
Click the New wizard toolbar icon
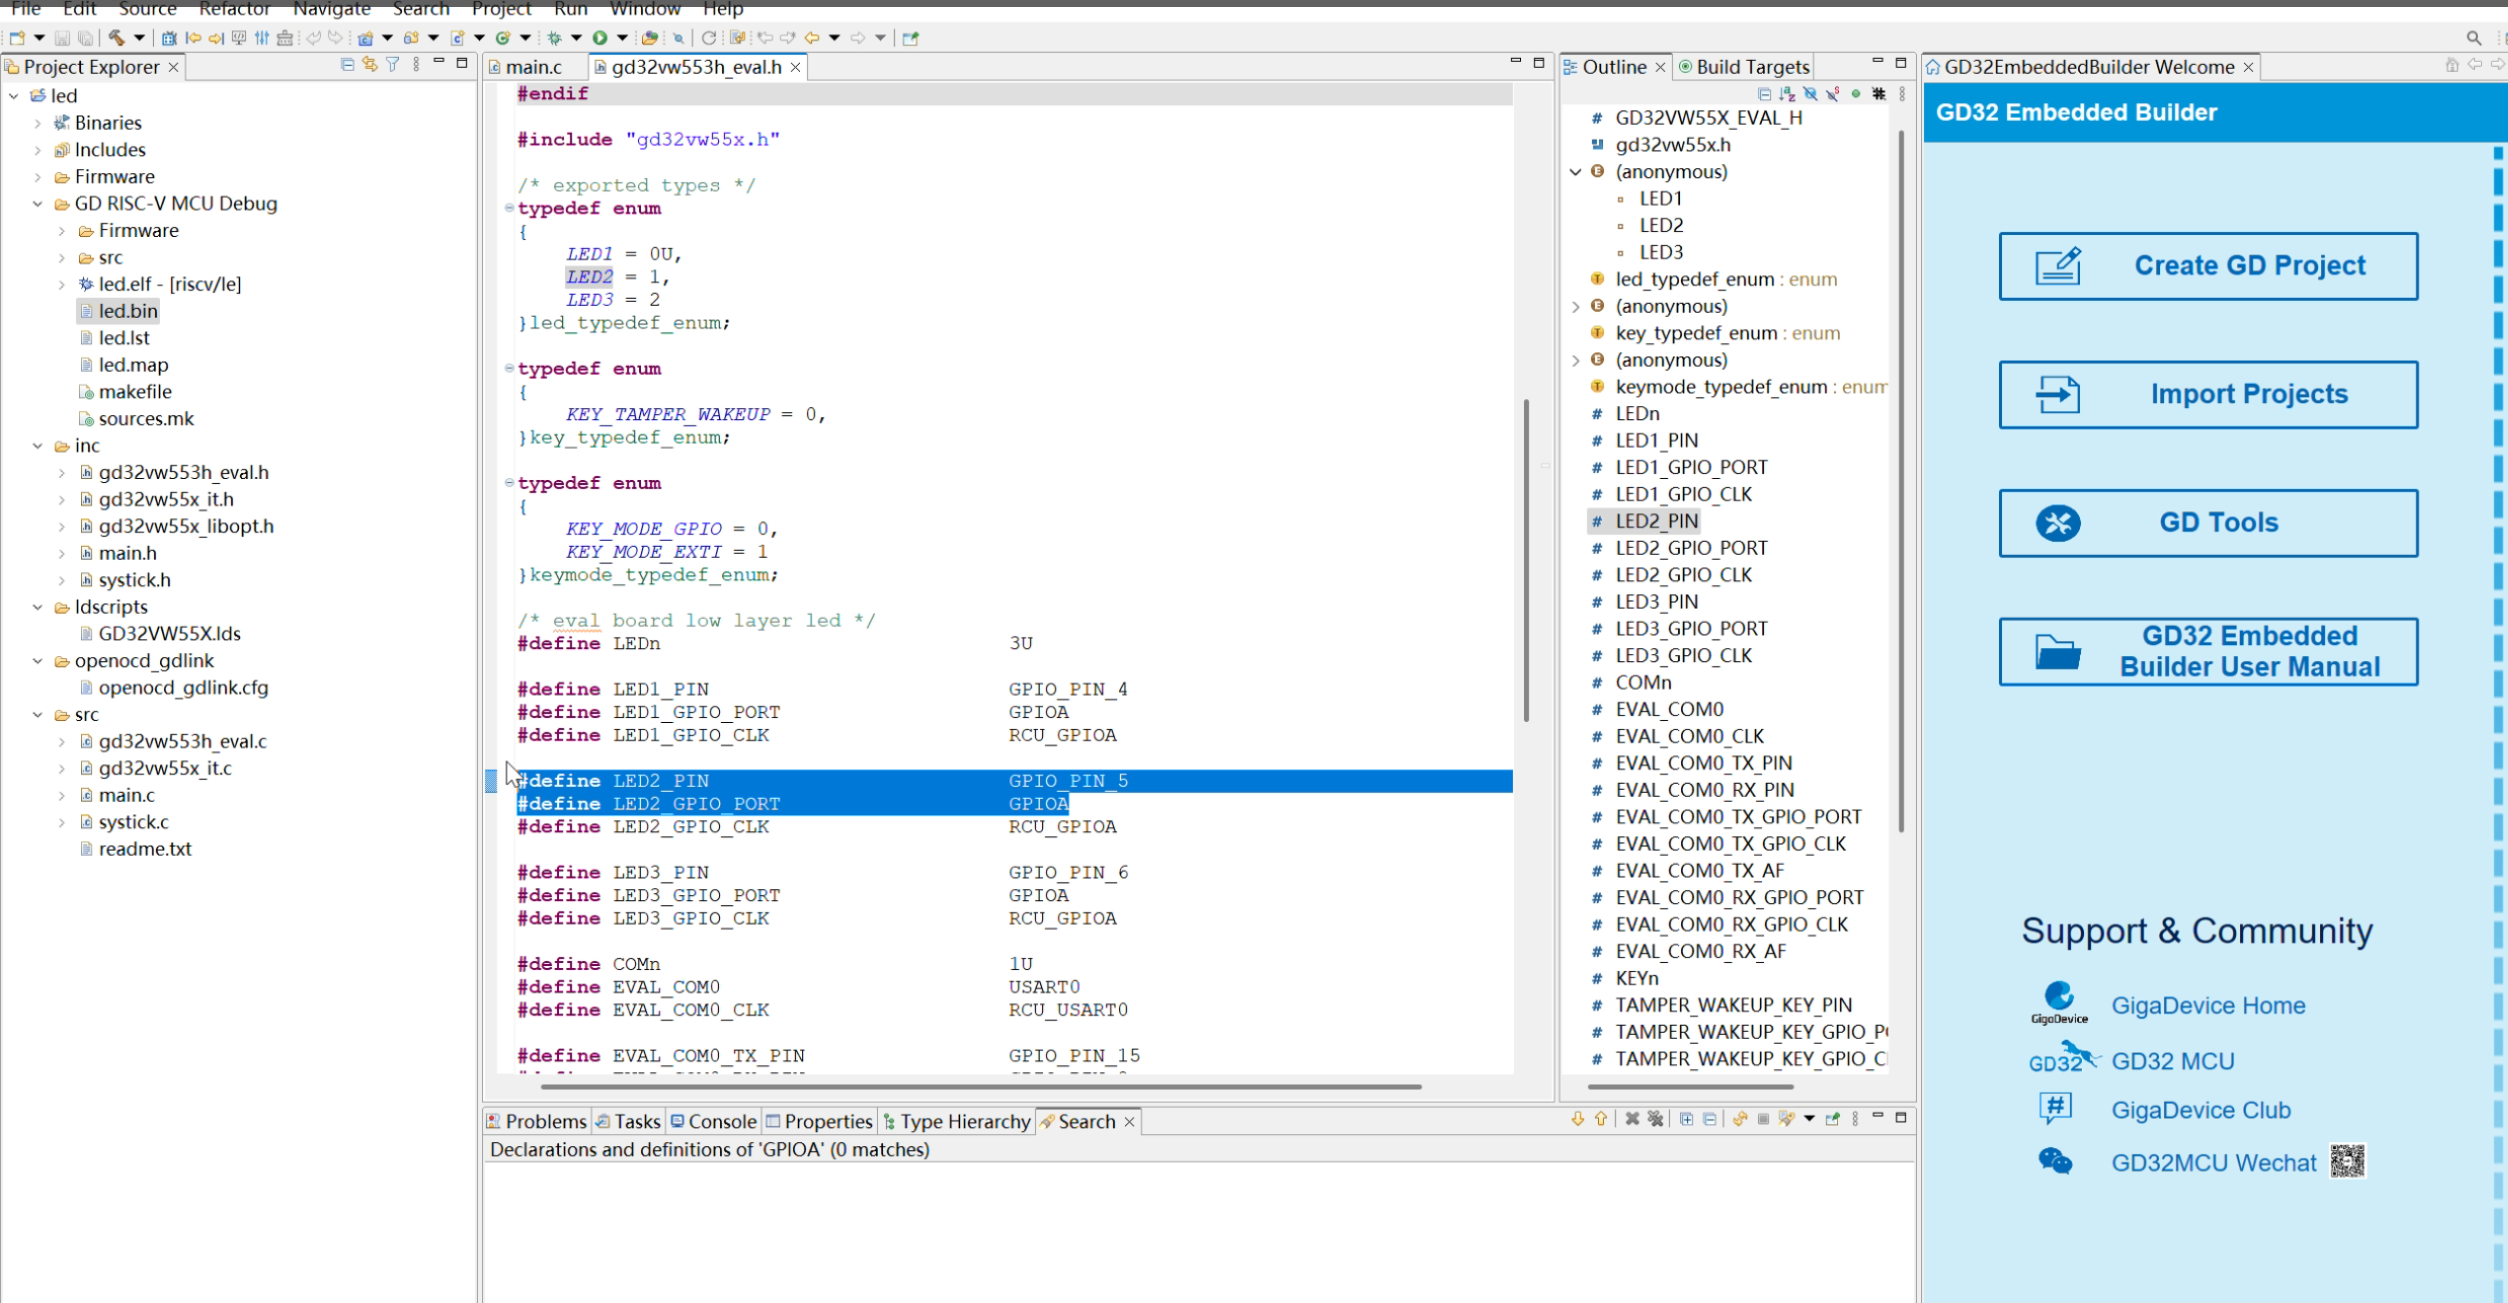point(17,38)
